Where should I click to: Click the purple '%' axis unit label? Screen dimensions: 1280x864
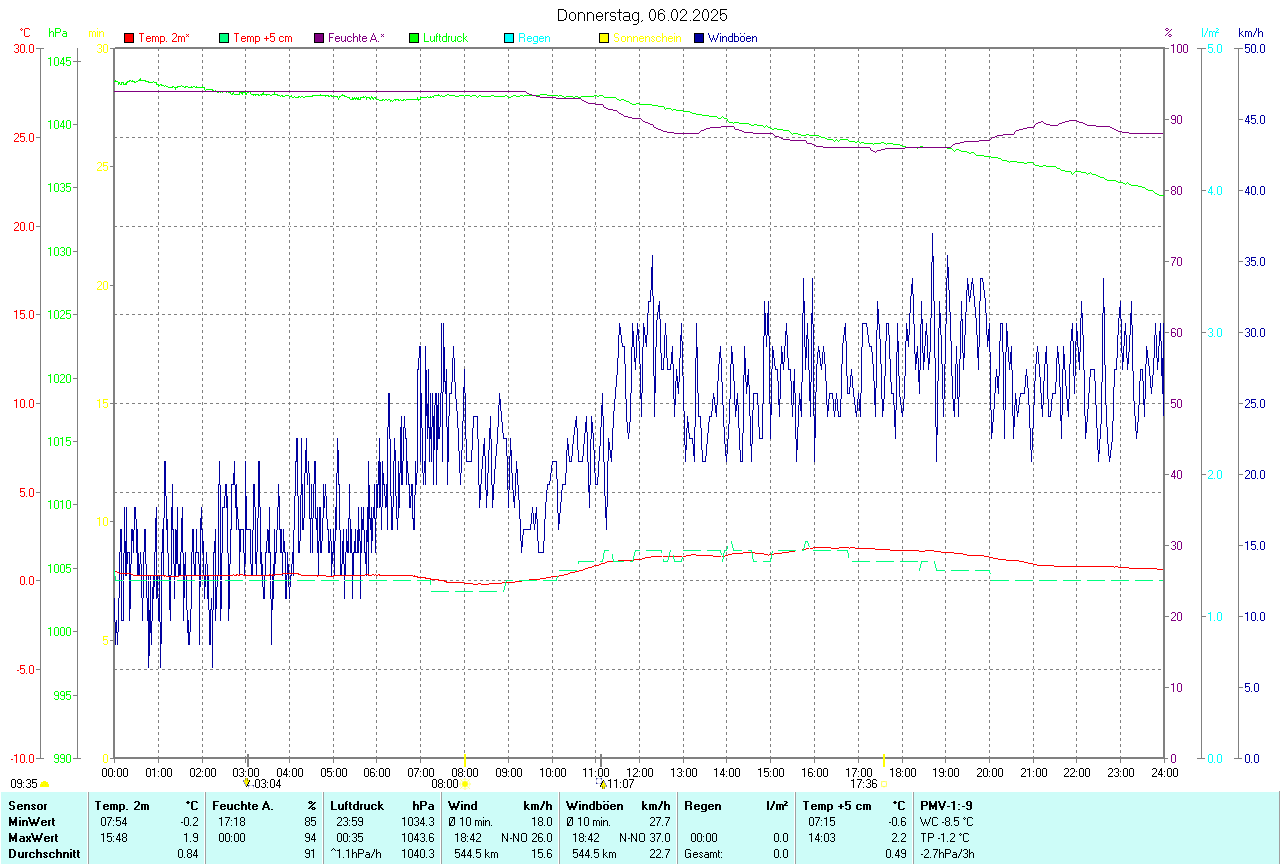[x=1168, y=33]
